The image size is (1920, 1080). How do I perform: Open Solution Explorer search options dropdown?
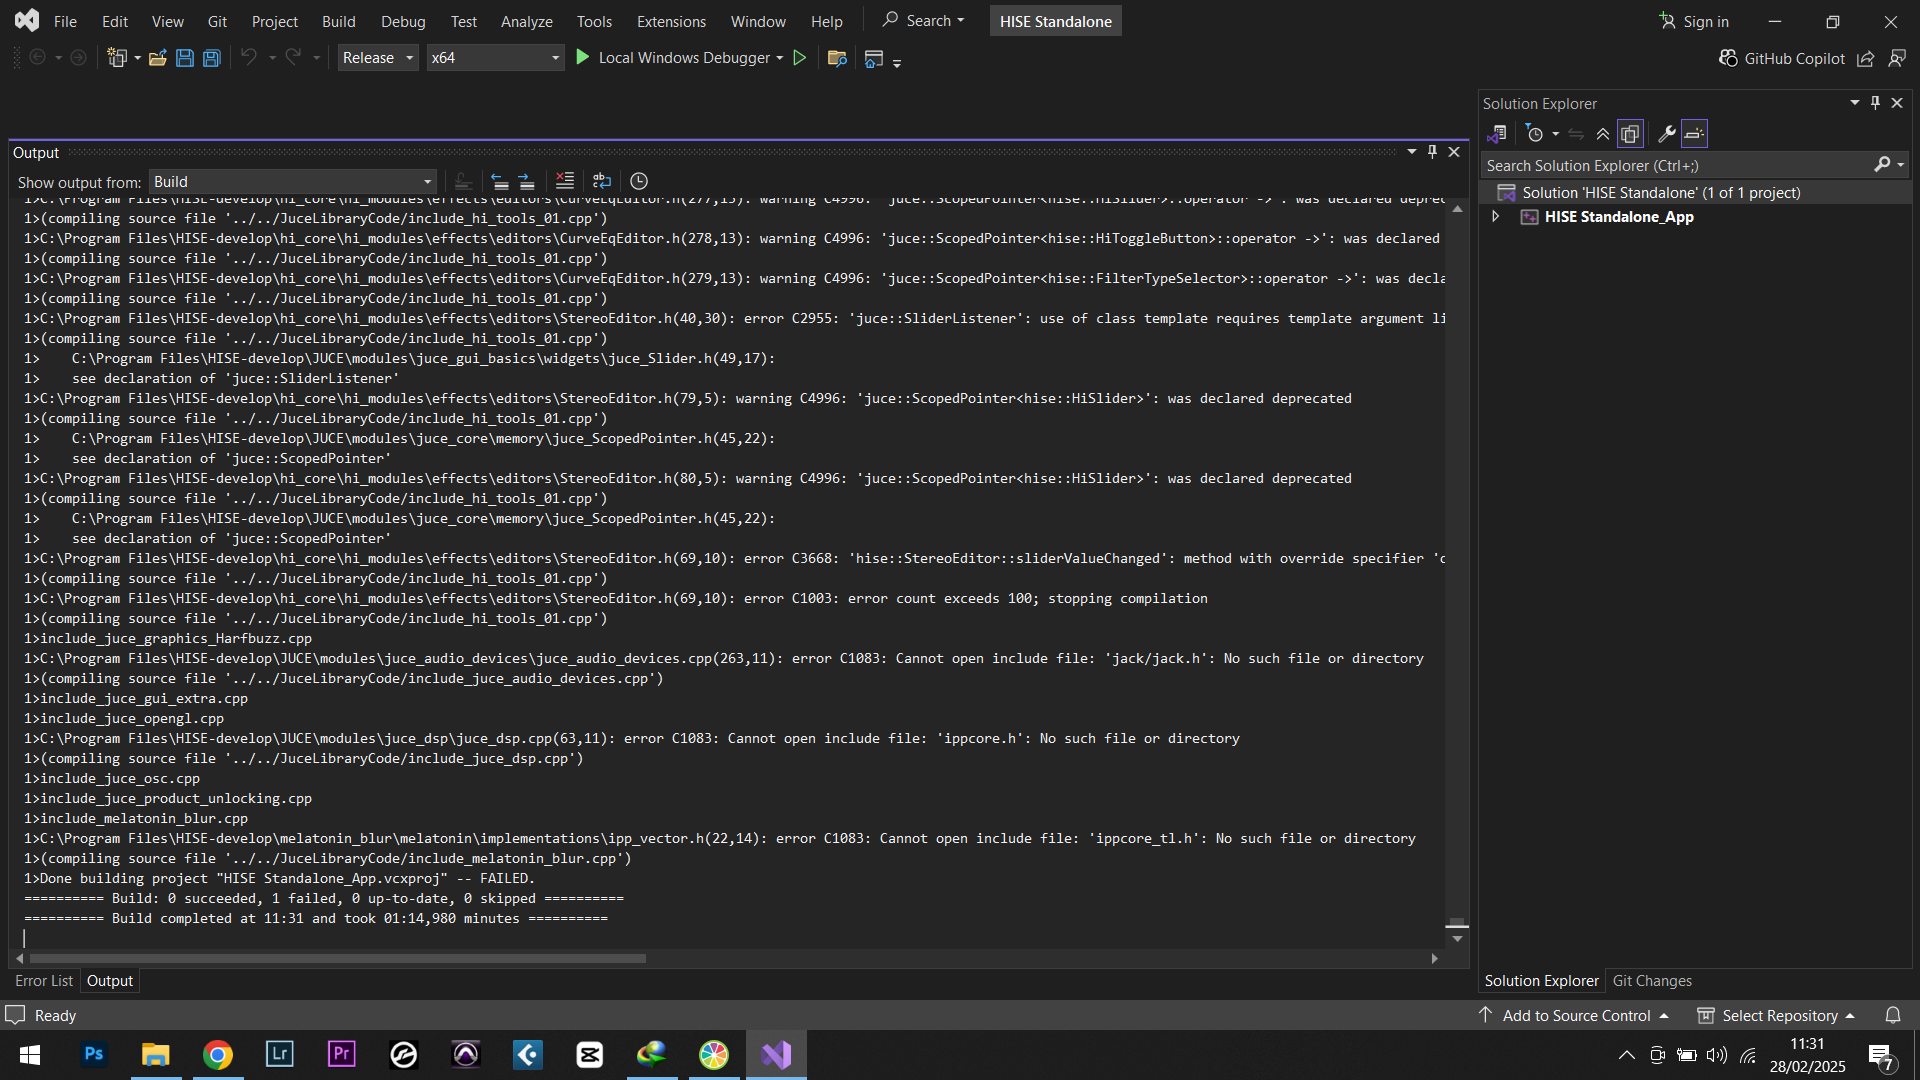[1900, 165]
